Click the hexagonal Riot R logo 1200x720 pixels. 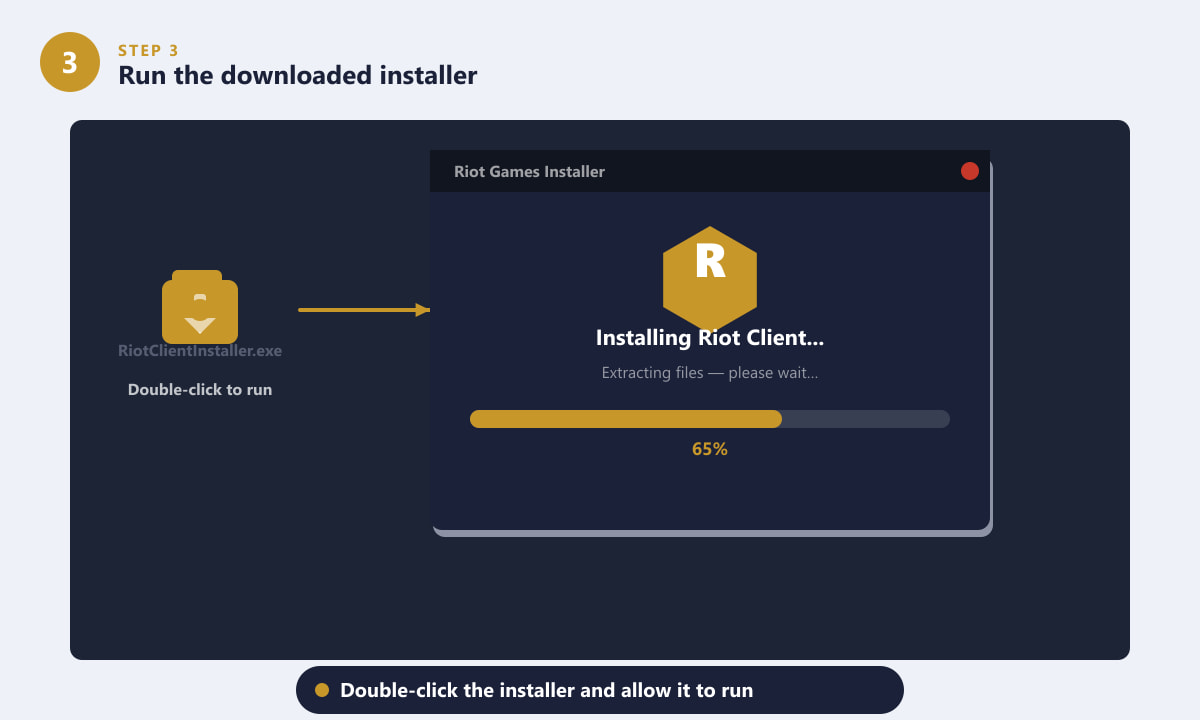710,278
